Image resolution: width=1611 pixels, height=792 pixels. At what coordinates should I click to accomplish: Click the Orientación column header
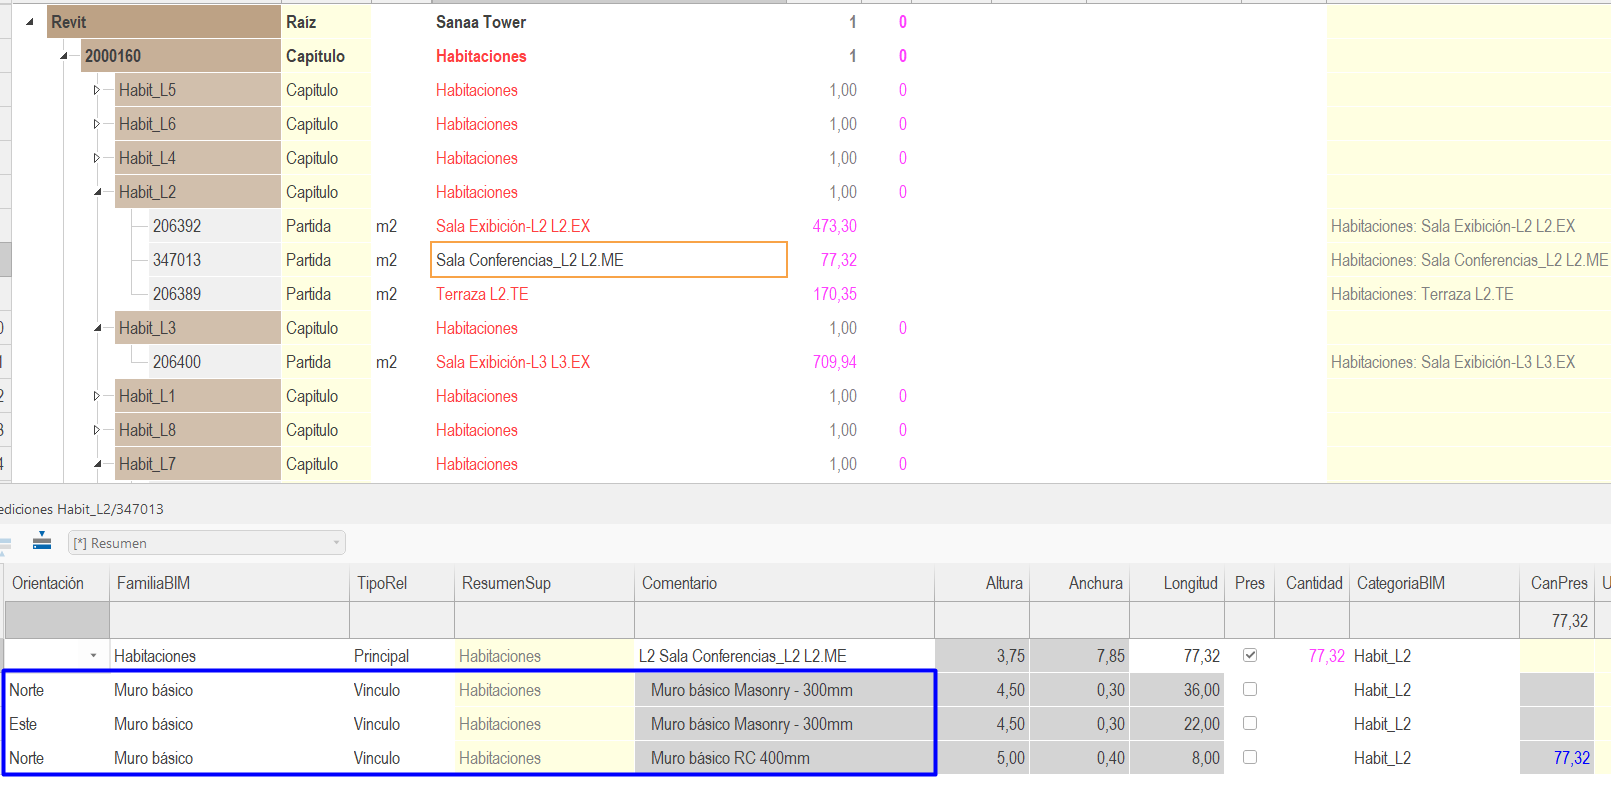tap(57, 583)
